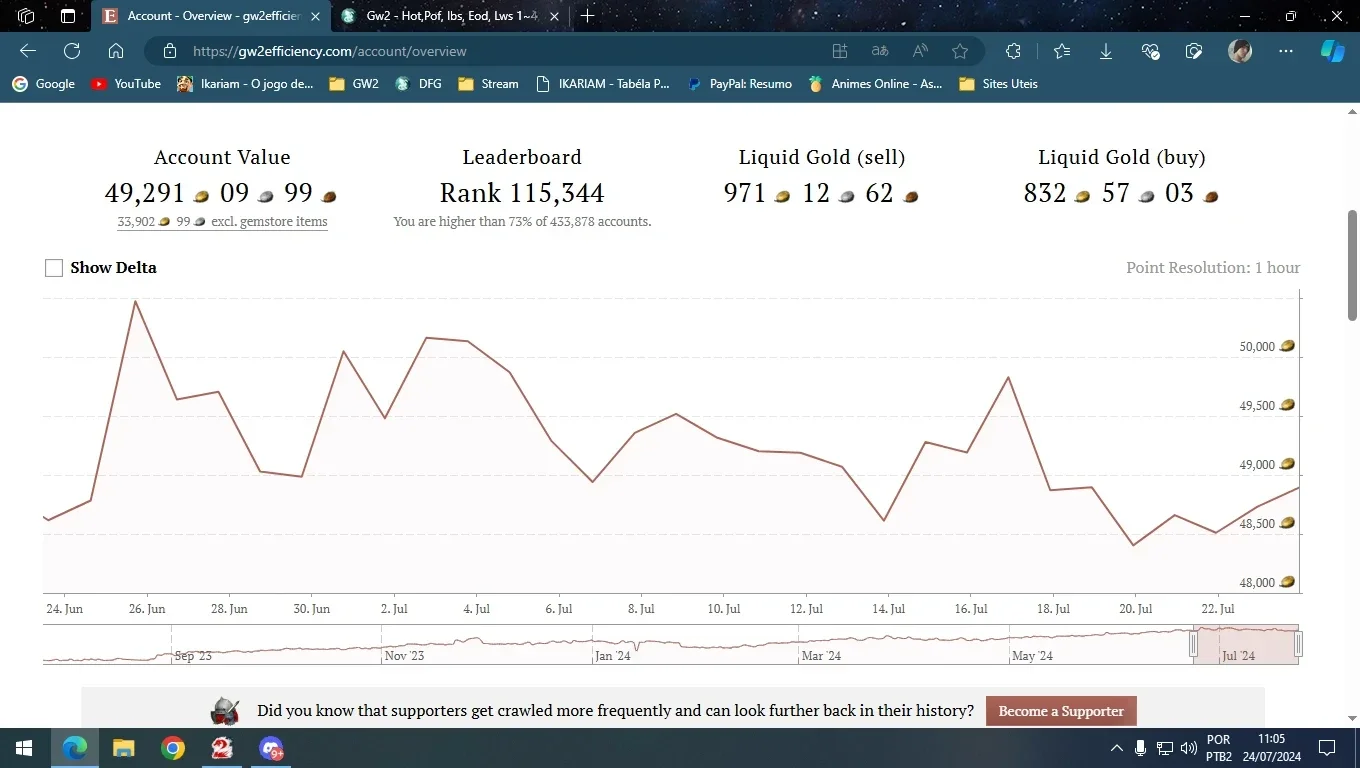The height and width of the screenshot is (768, 1360).
Task: Open the tab actions menu icon
Action: [x=68, y=16]
